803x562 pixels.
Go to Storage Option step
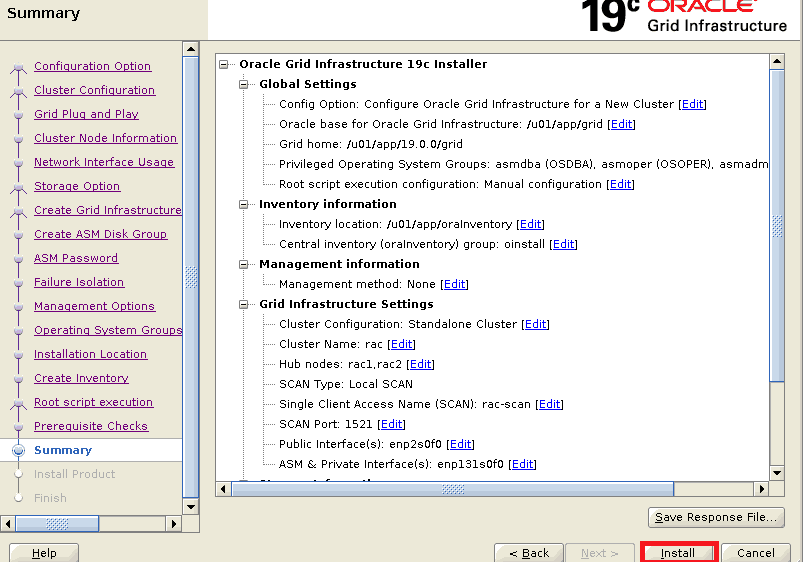77,186
